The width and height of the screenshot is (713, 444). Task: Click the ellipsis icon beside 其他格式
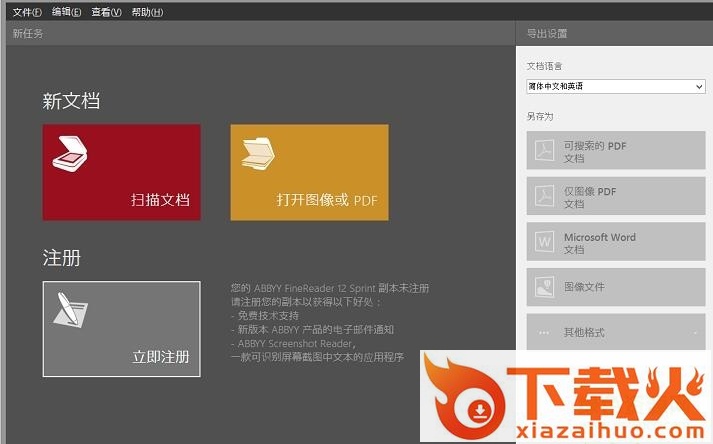pos(544,333)
